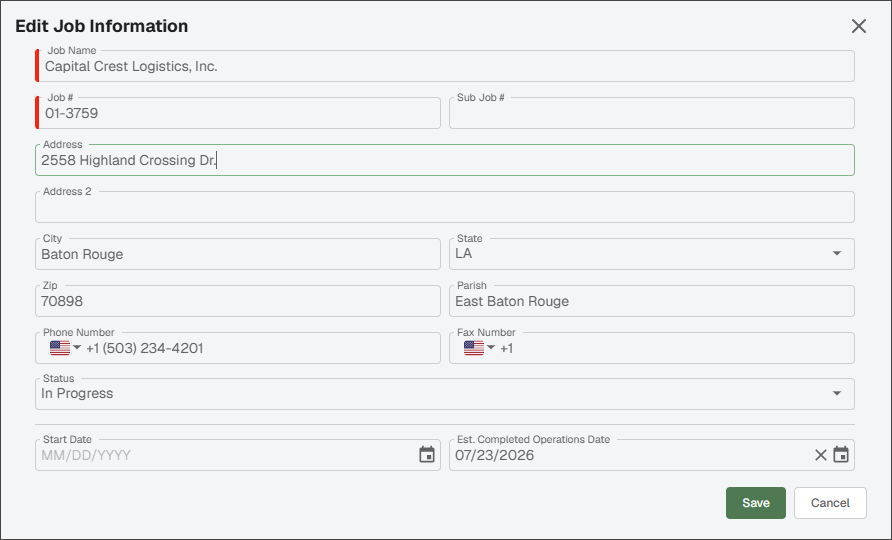The height and width of the screenshot is (540, 892).
Task: Click the Fax Number US flag icon
Action: pyautogui.click(x=474, y=348)
